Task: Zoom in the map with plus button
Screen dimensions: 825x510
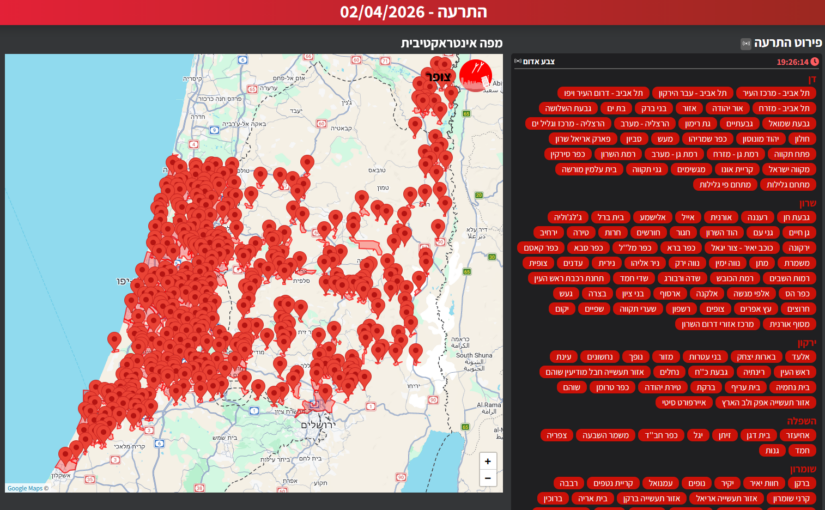Action: tap(487, 462)
